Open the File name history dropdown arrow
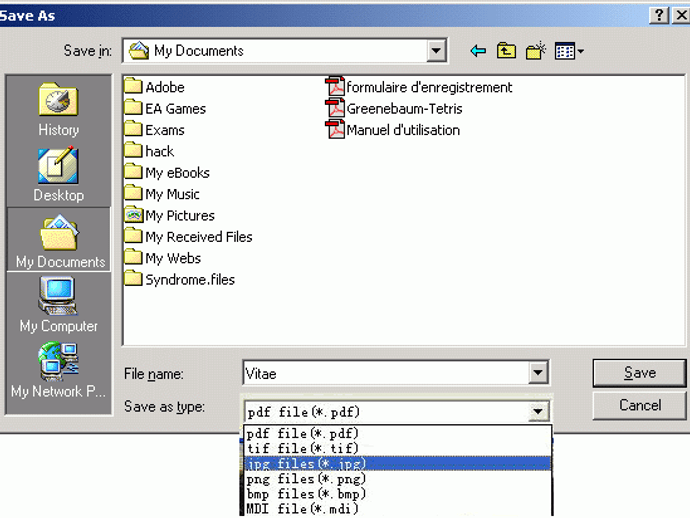This screenshot has height=518, width=690. [537, 373]
